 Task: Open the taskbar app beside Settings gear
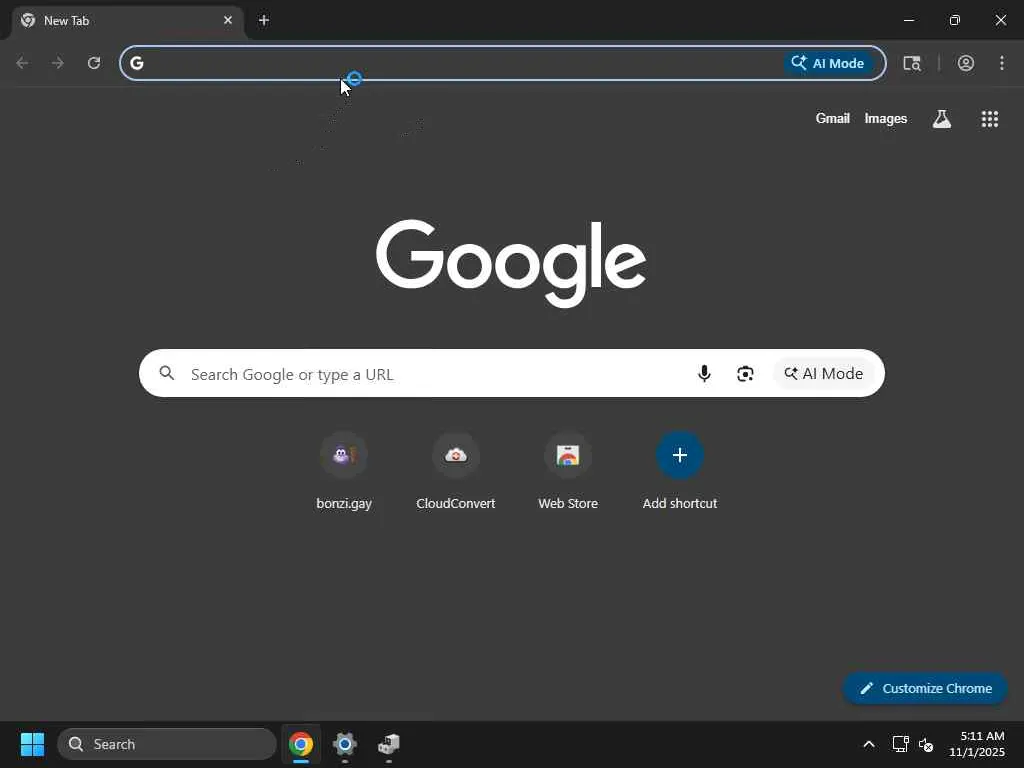click(389, 744)
